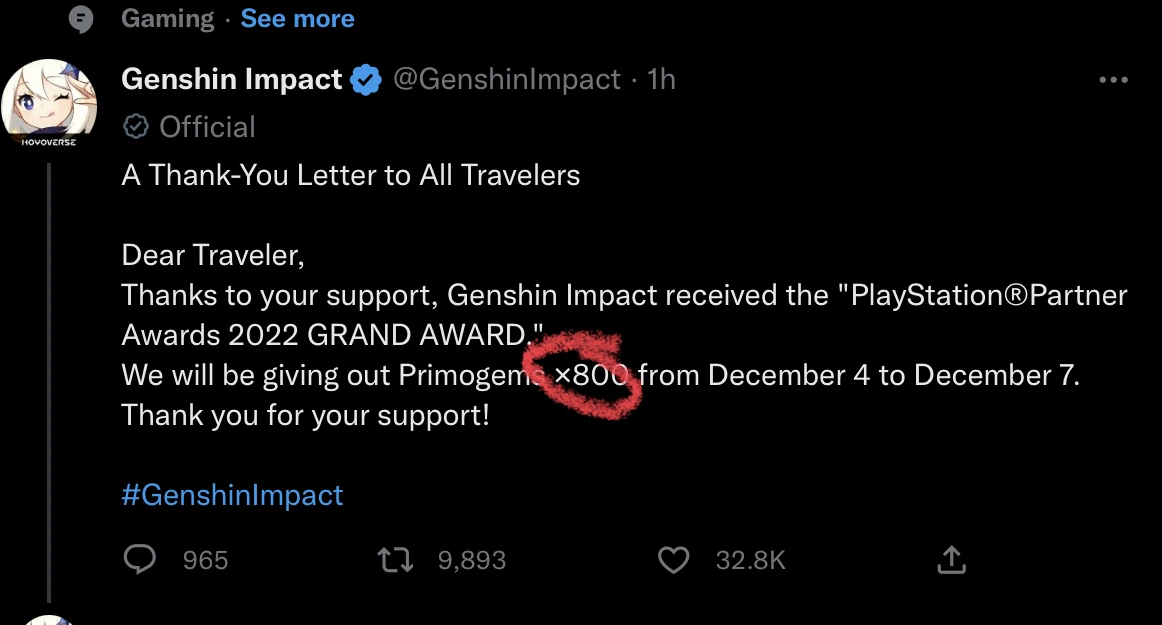
Task: Open the Genshin Impact display name
Action: coord(231,80)
